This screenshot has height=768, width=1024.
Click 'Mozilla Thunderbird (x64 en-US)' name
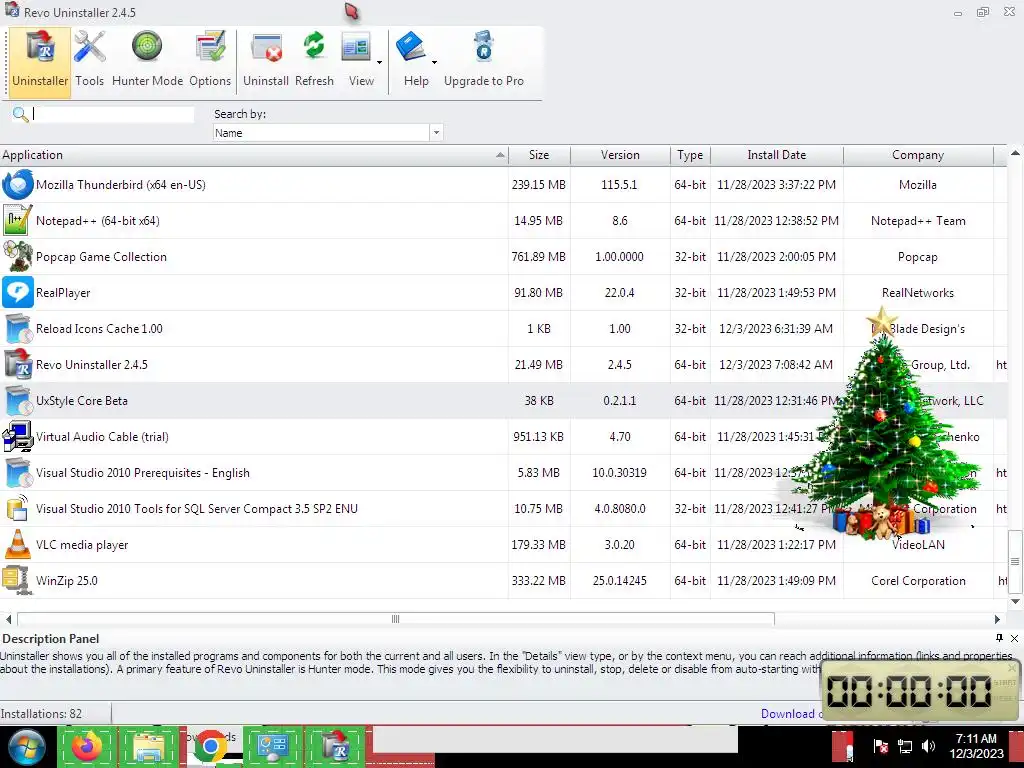[121, 185]
